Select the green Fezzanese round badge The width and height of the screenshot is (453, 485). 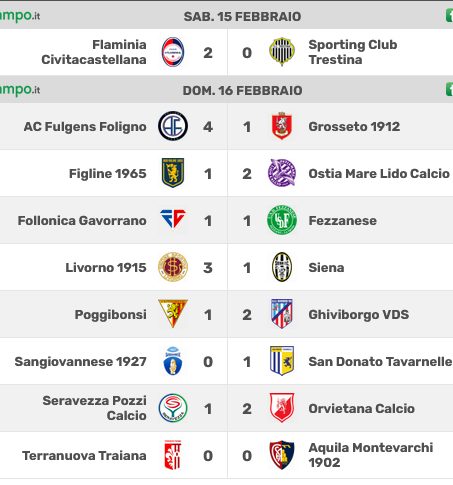tap(282, 220)
